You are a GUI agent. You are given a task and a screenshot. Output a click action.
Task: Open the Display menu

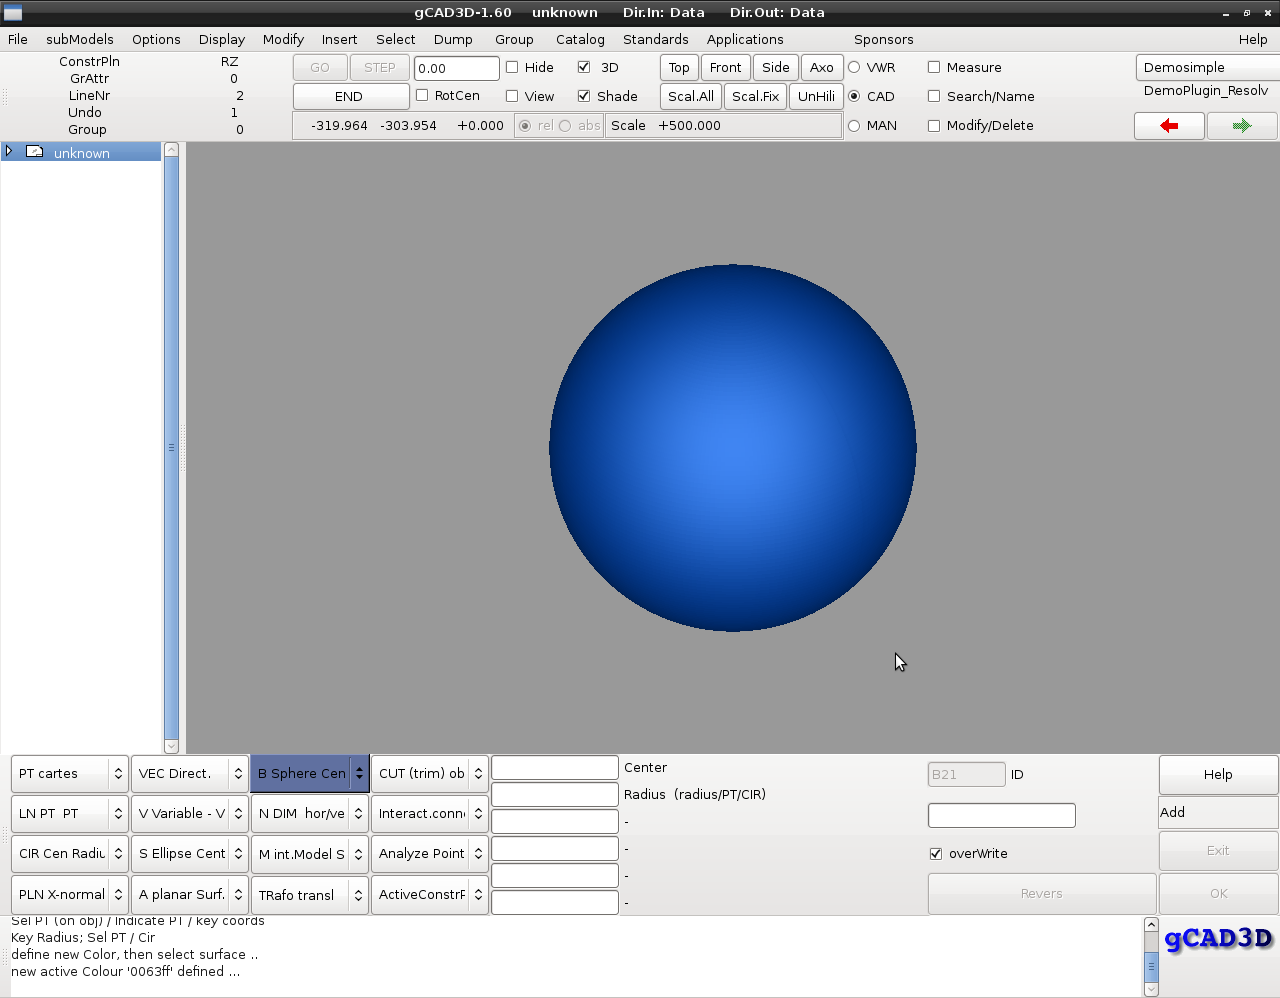(222, 39)
